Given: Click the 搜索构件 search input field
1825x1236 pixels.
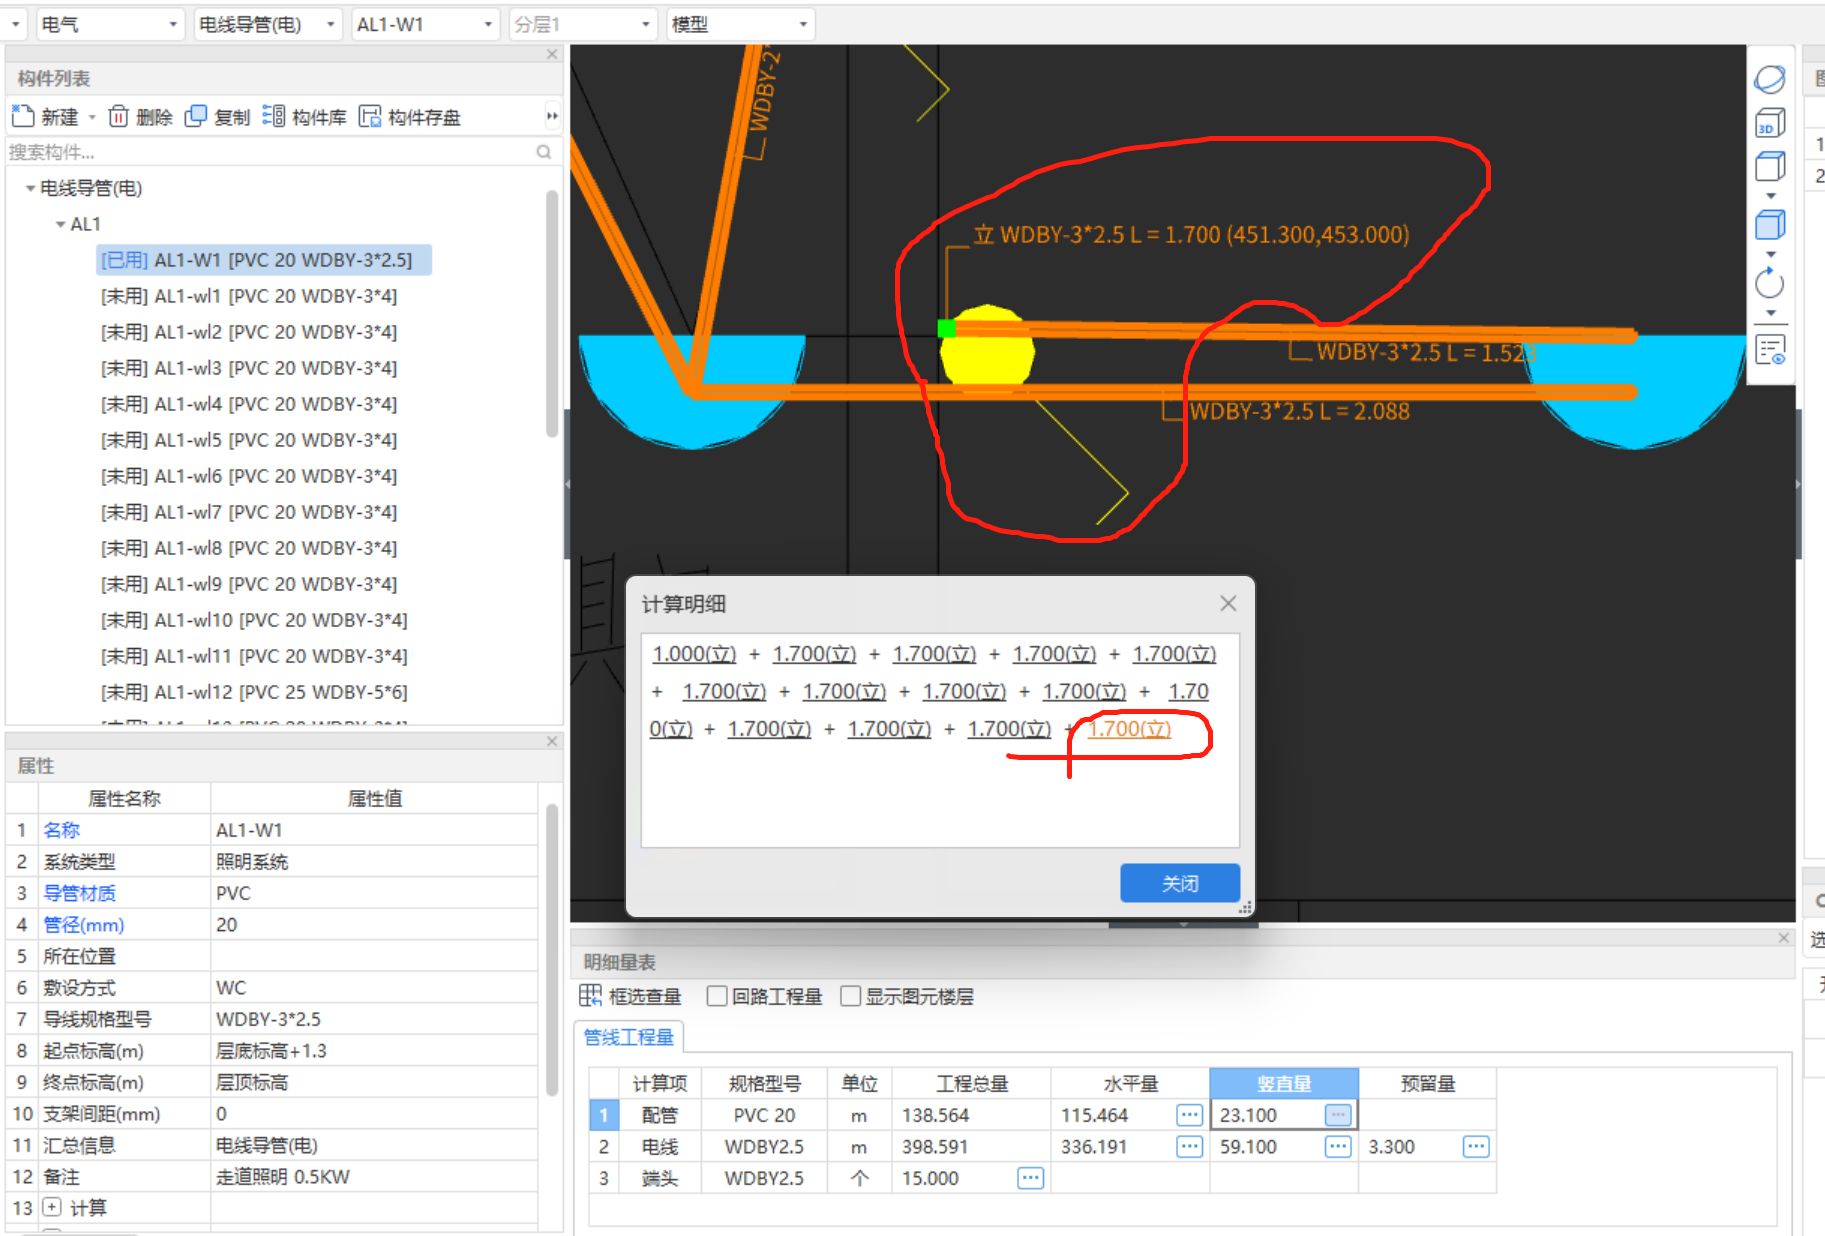Looking at the screenshot, I should [x=270, y=152].
